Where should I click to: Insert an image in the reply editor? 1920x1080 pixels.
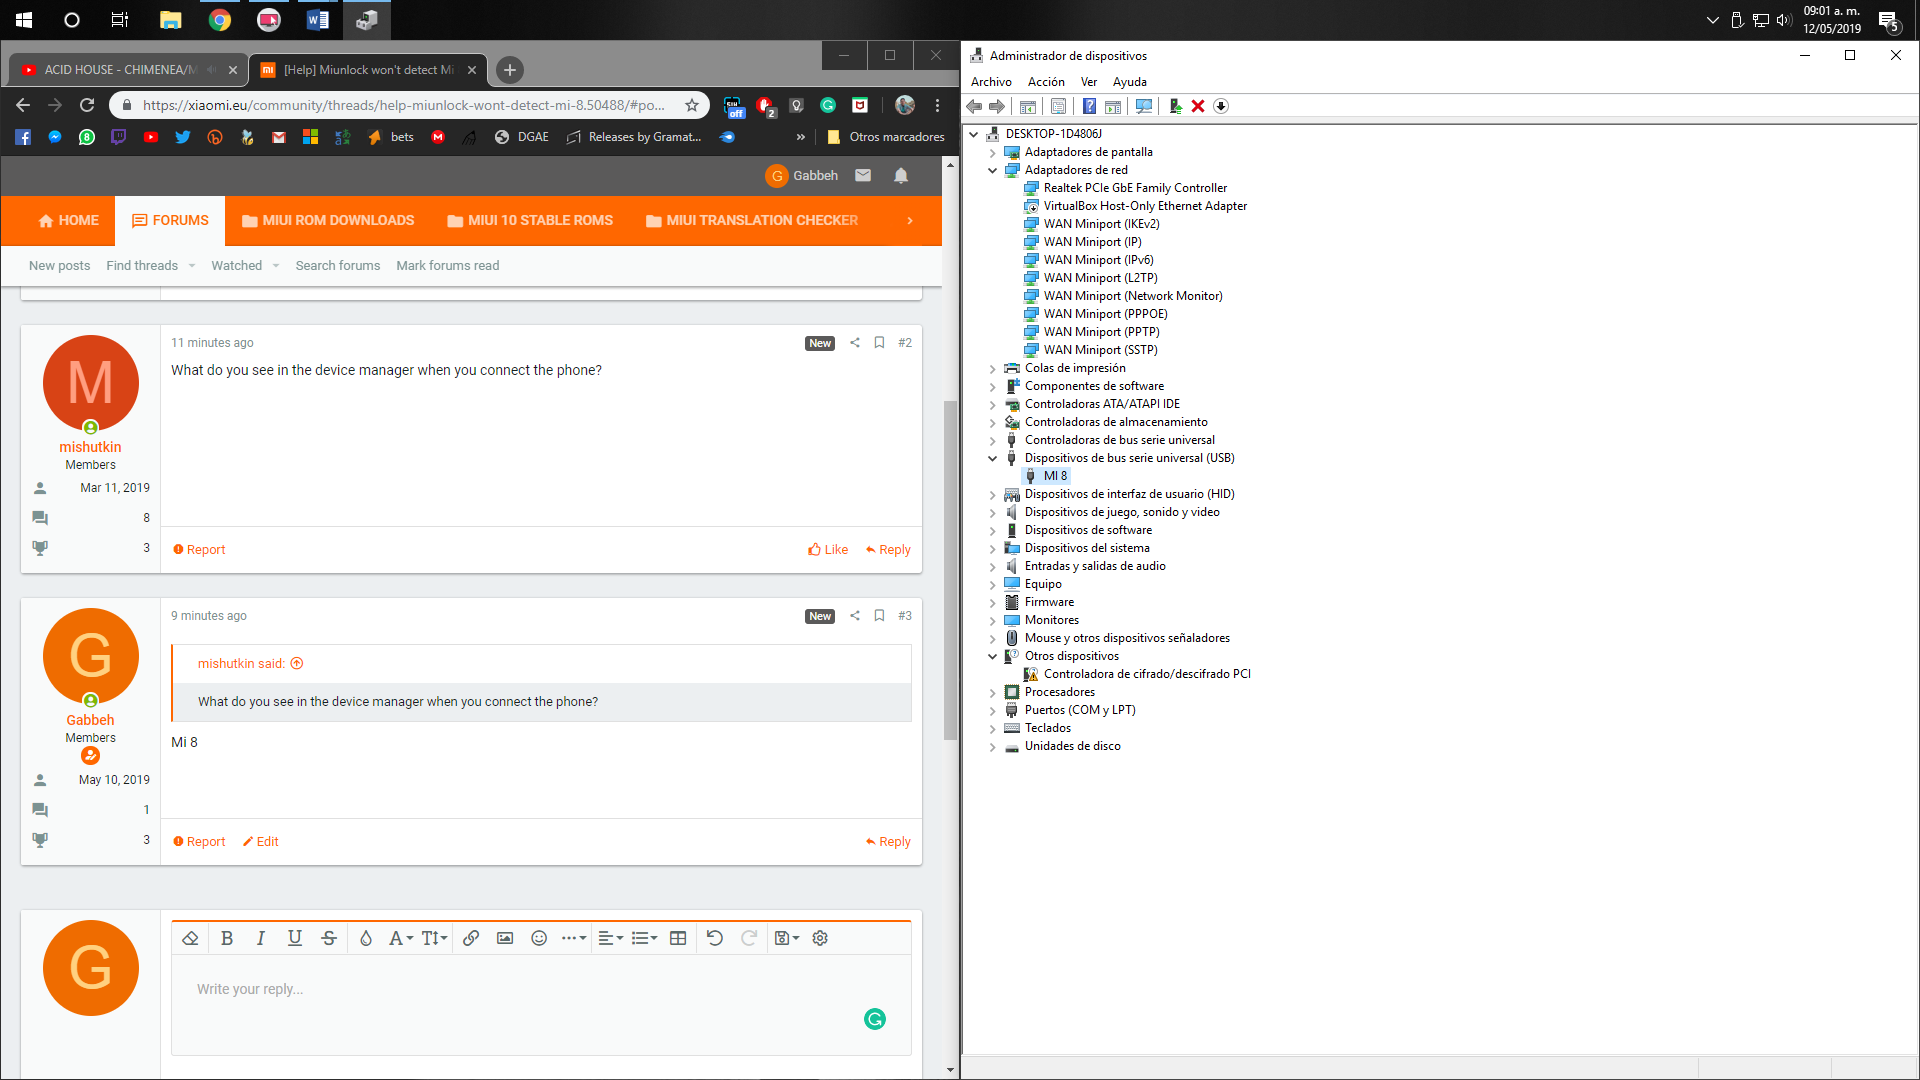(505, 938)
